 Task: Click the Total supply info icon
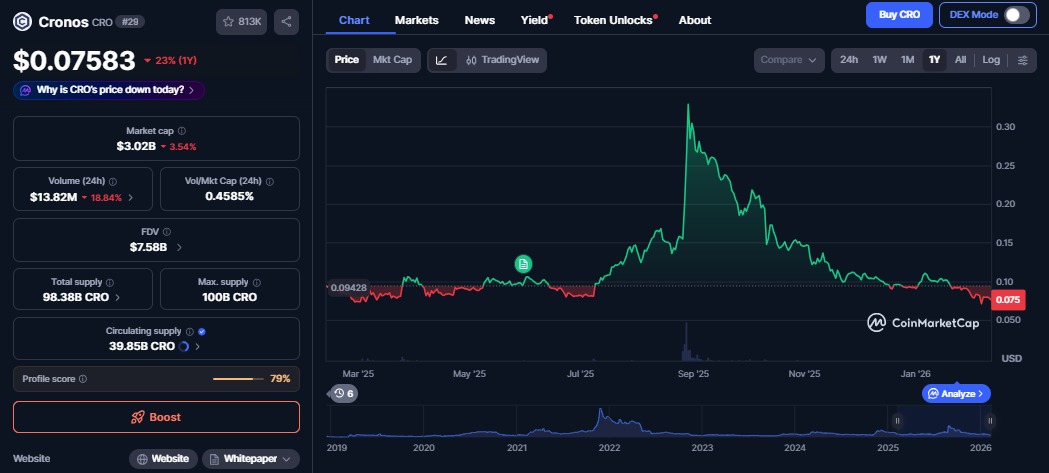(x=110, y=282)
